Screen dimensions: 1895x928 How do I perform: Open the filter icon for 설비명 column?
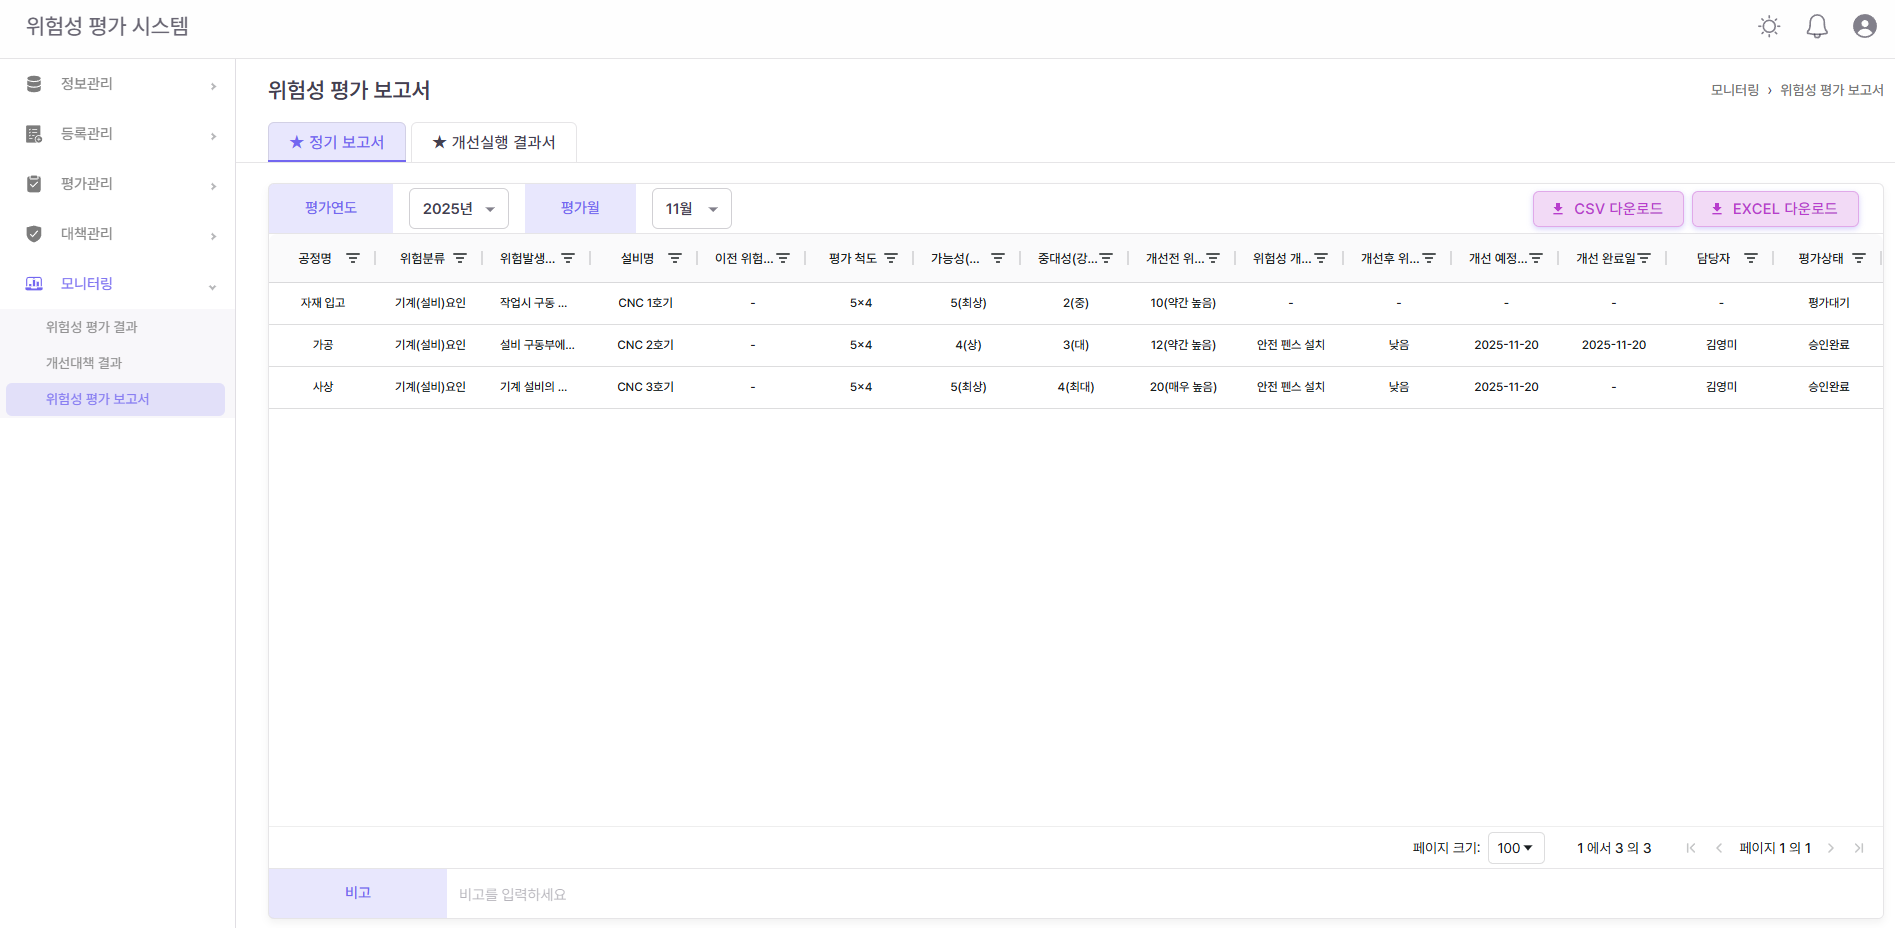click(675, 258)
